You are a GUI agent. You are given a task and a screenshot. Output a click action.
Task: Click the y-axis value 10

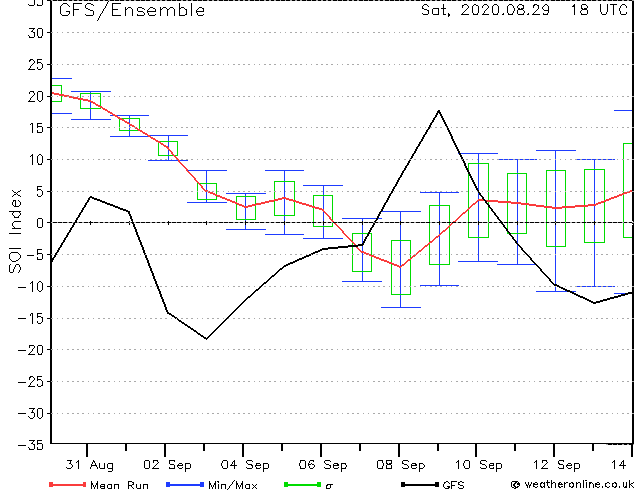(x=36, y=160)
